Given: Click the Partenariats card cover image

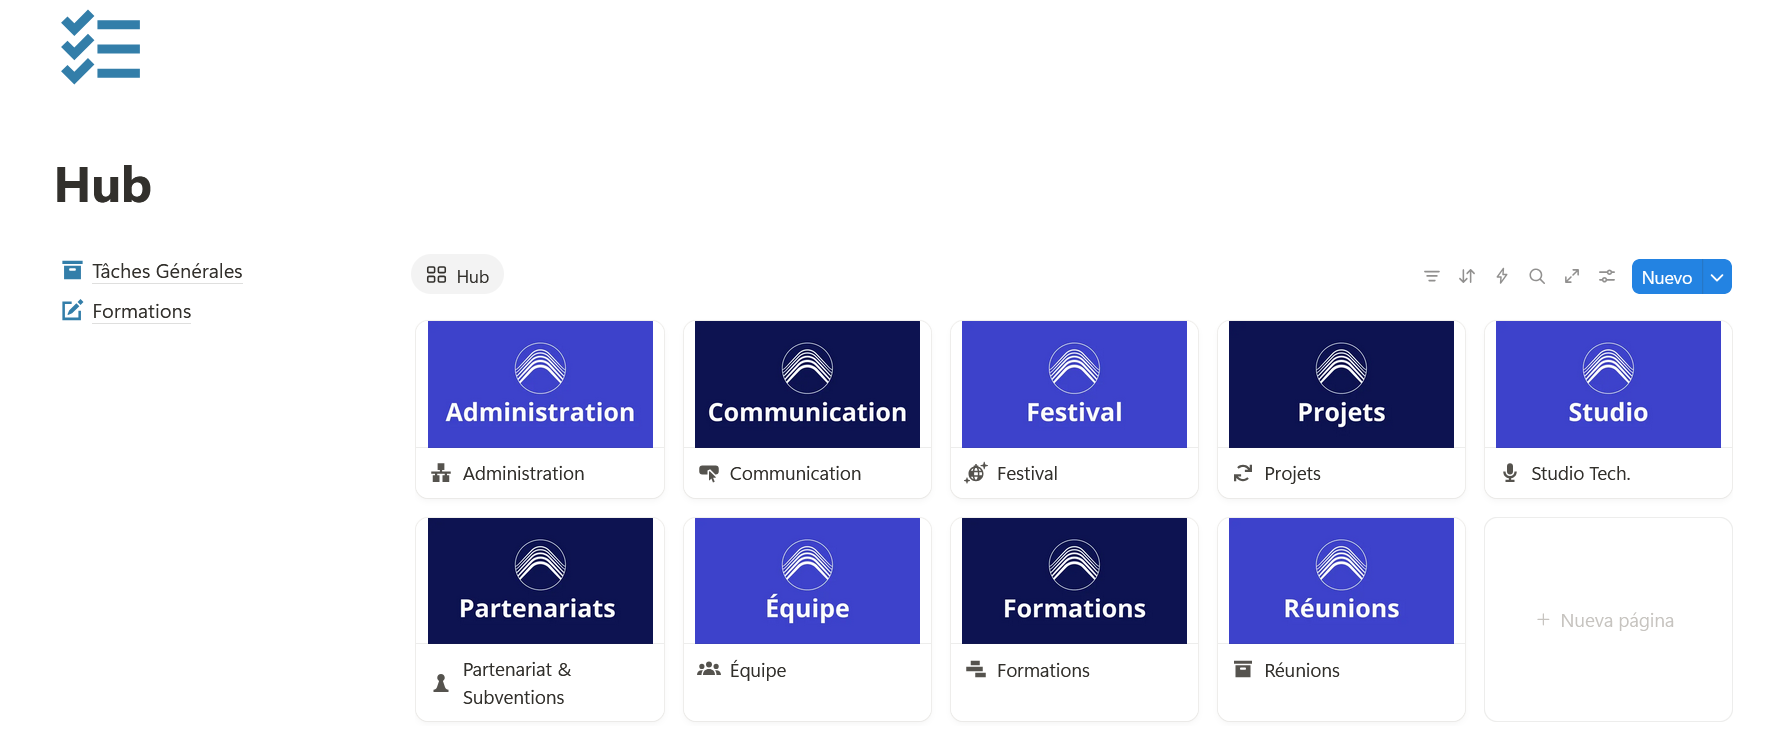Looking at the screenshot, I should 540,581.
